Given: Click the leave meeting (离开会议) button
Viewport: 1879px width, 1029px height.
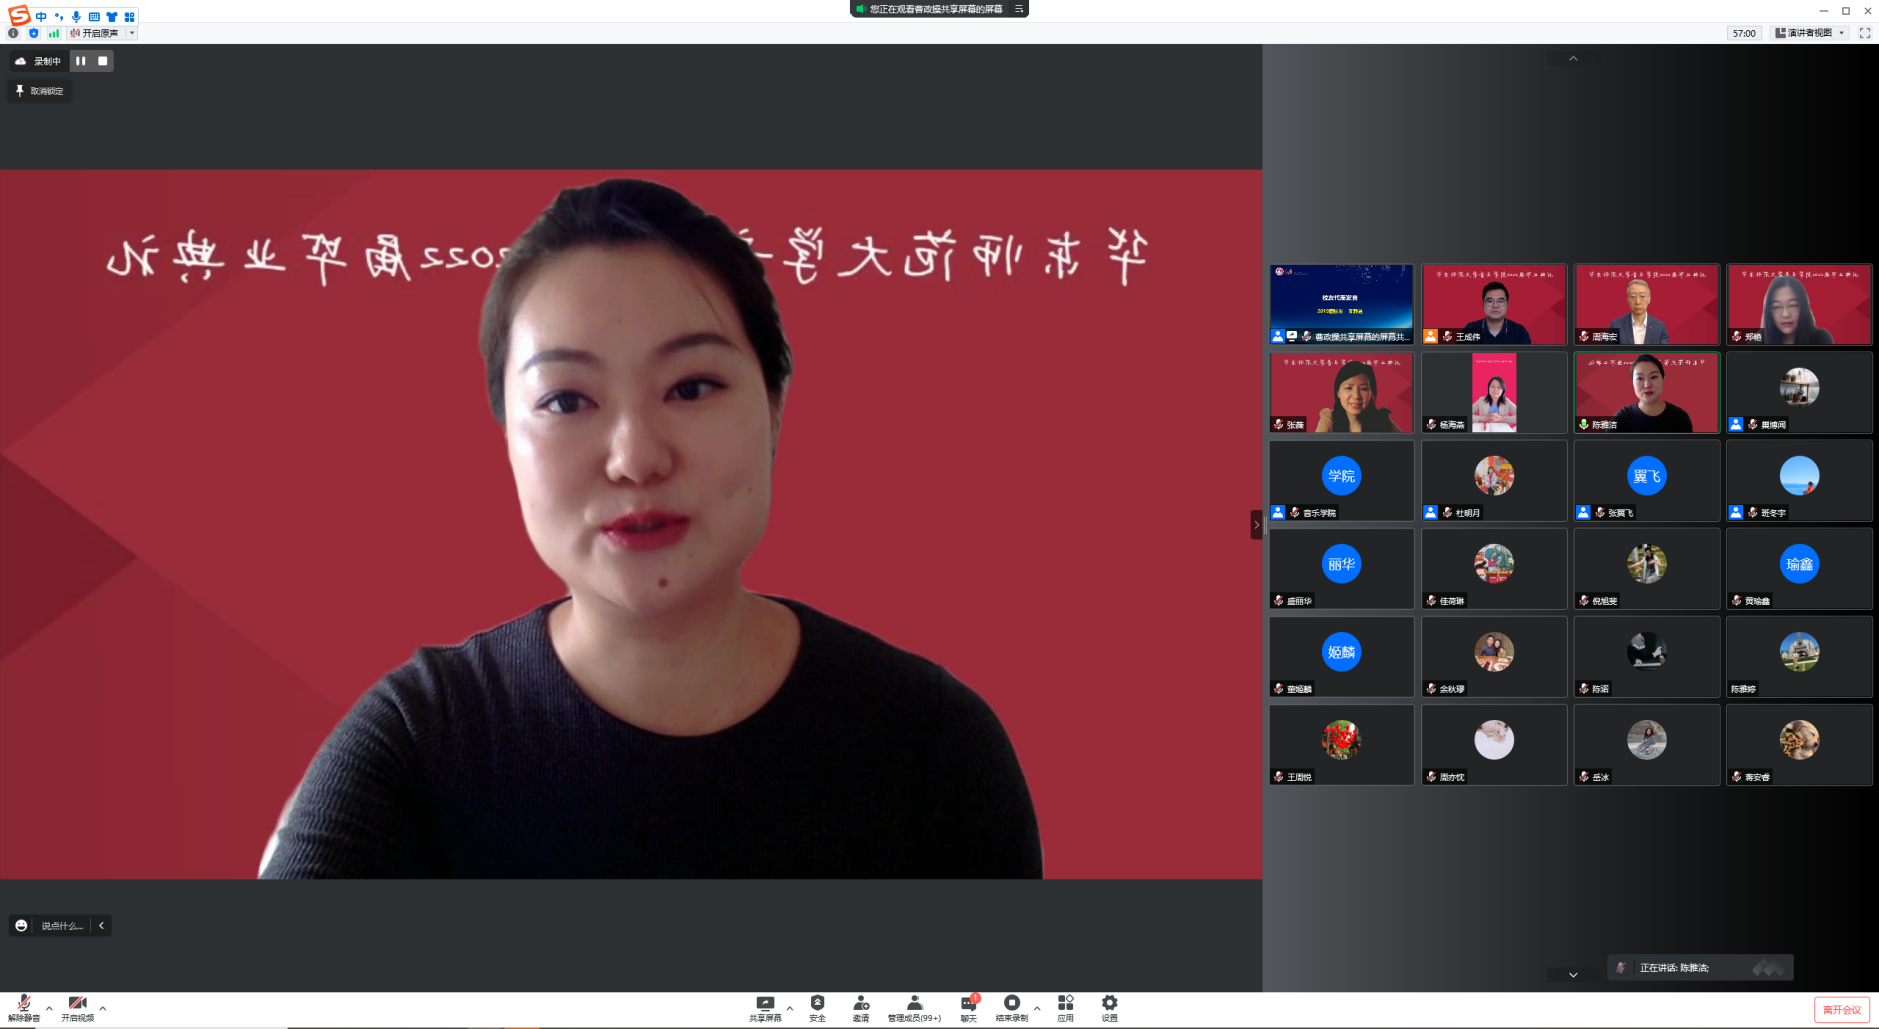Looking at the screenshot, I should 1841,1010.
